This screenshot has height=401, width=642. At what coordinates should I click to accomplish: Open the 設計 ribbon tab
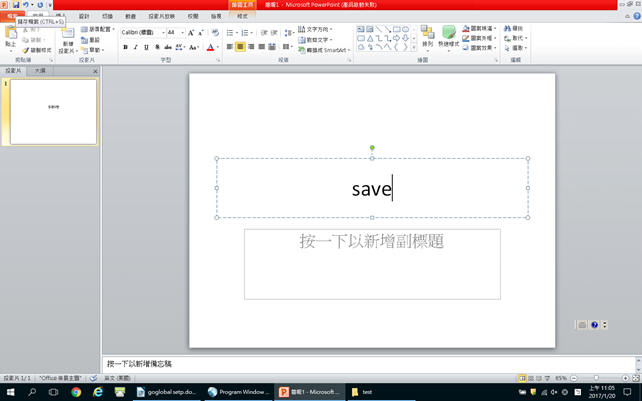84,16
